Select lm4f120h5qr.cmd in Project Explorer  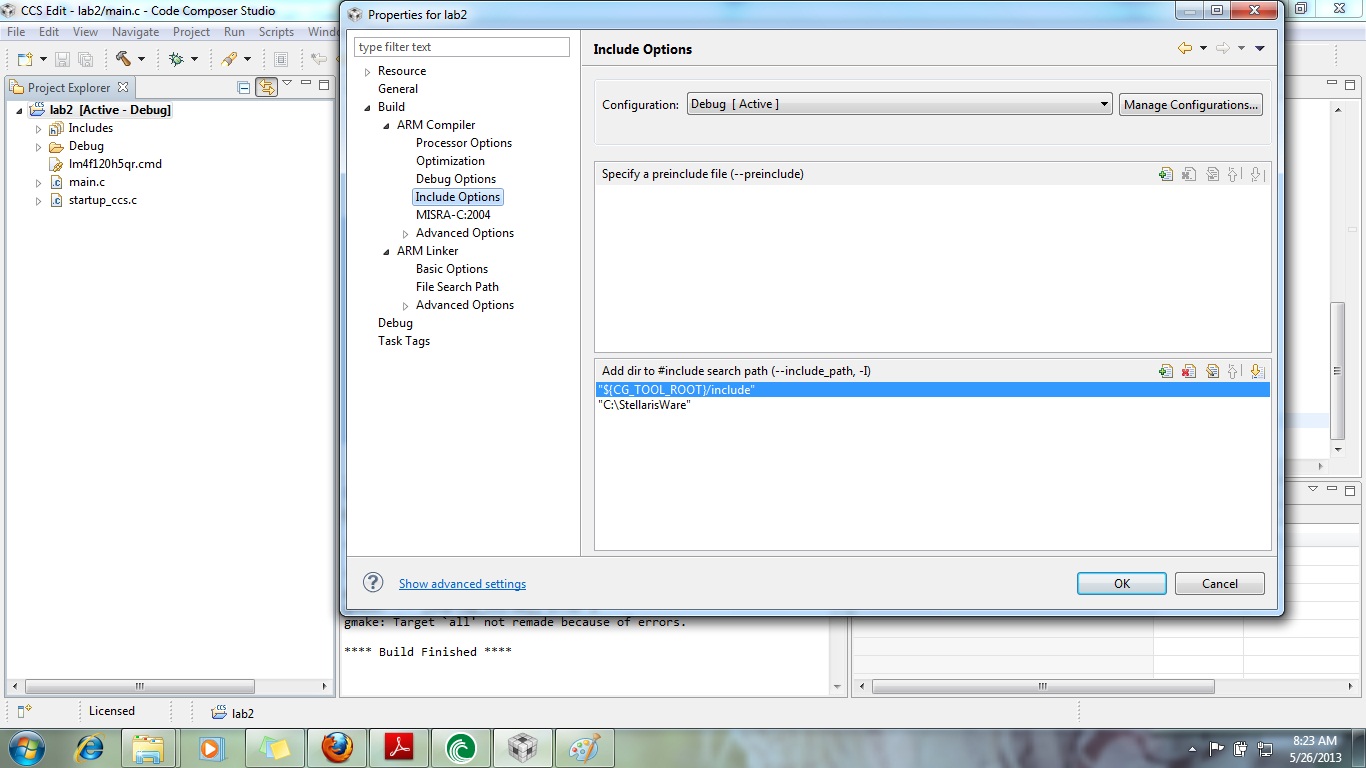click(115, 164)
